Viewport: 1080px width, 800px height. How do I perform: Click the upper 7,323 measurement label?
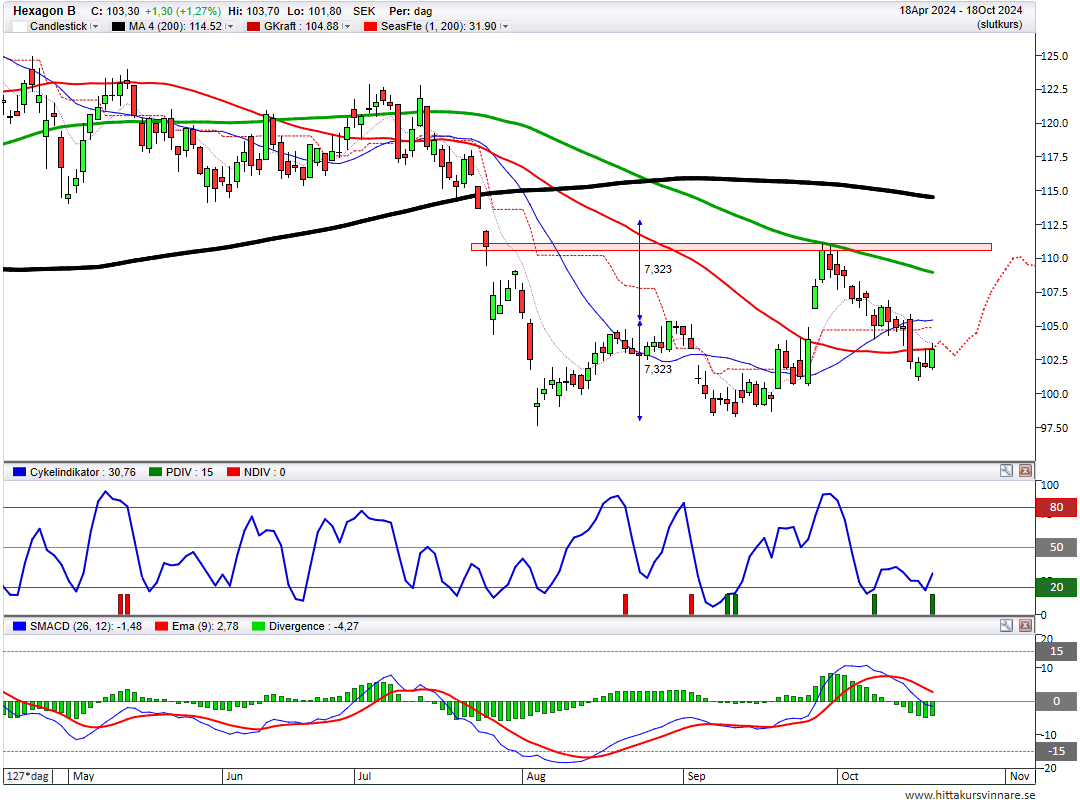point(658,269)
